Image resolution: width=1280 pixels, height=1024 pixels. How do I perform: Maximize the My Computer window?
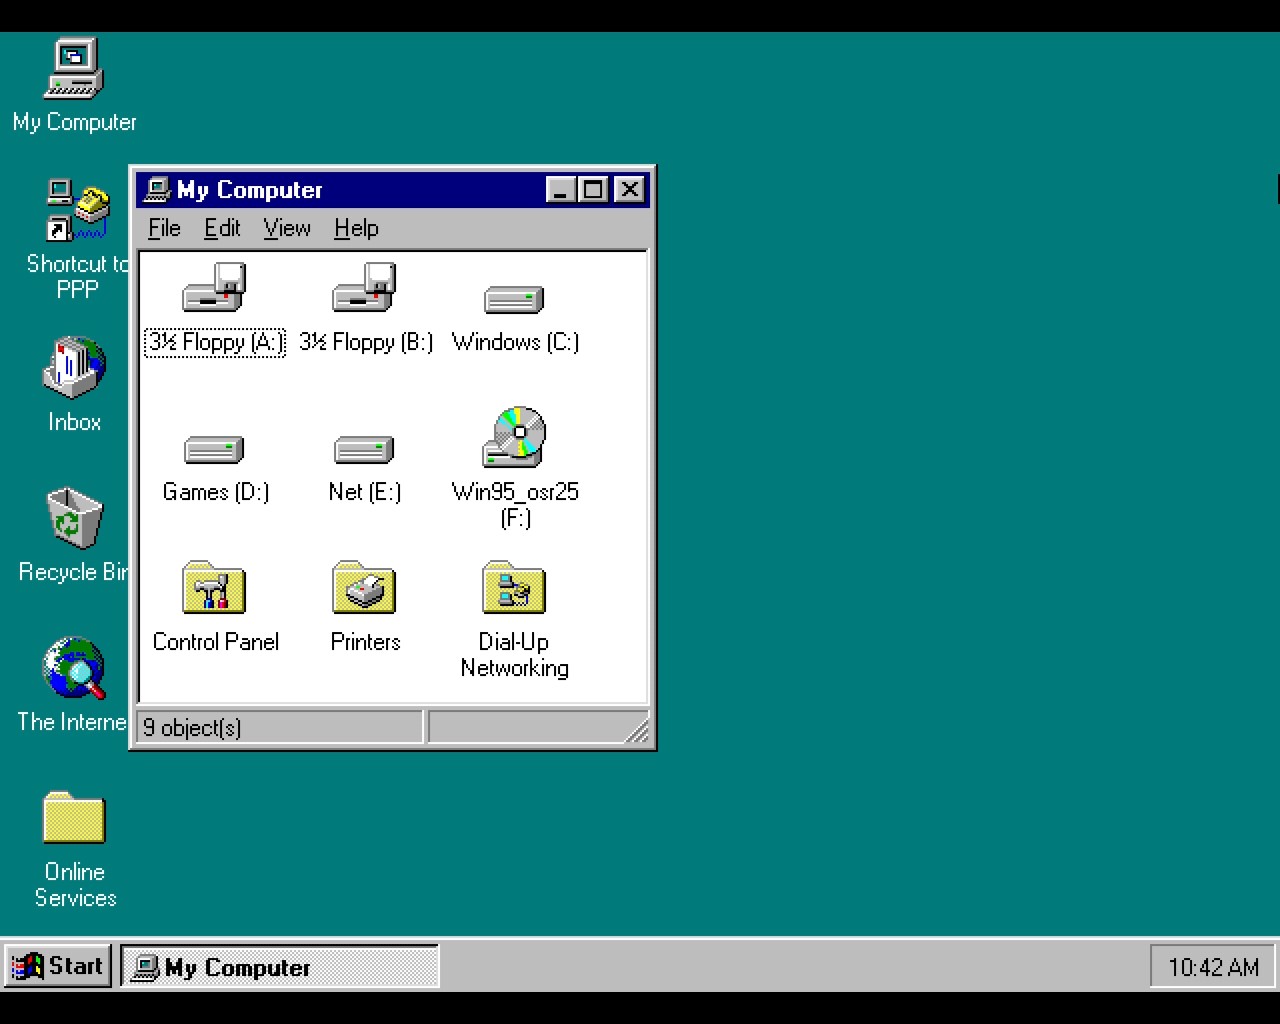(x=593, y=189)
